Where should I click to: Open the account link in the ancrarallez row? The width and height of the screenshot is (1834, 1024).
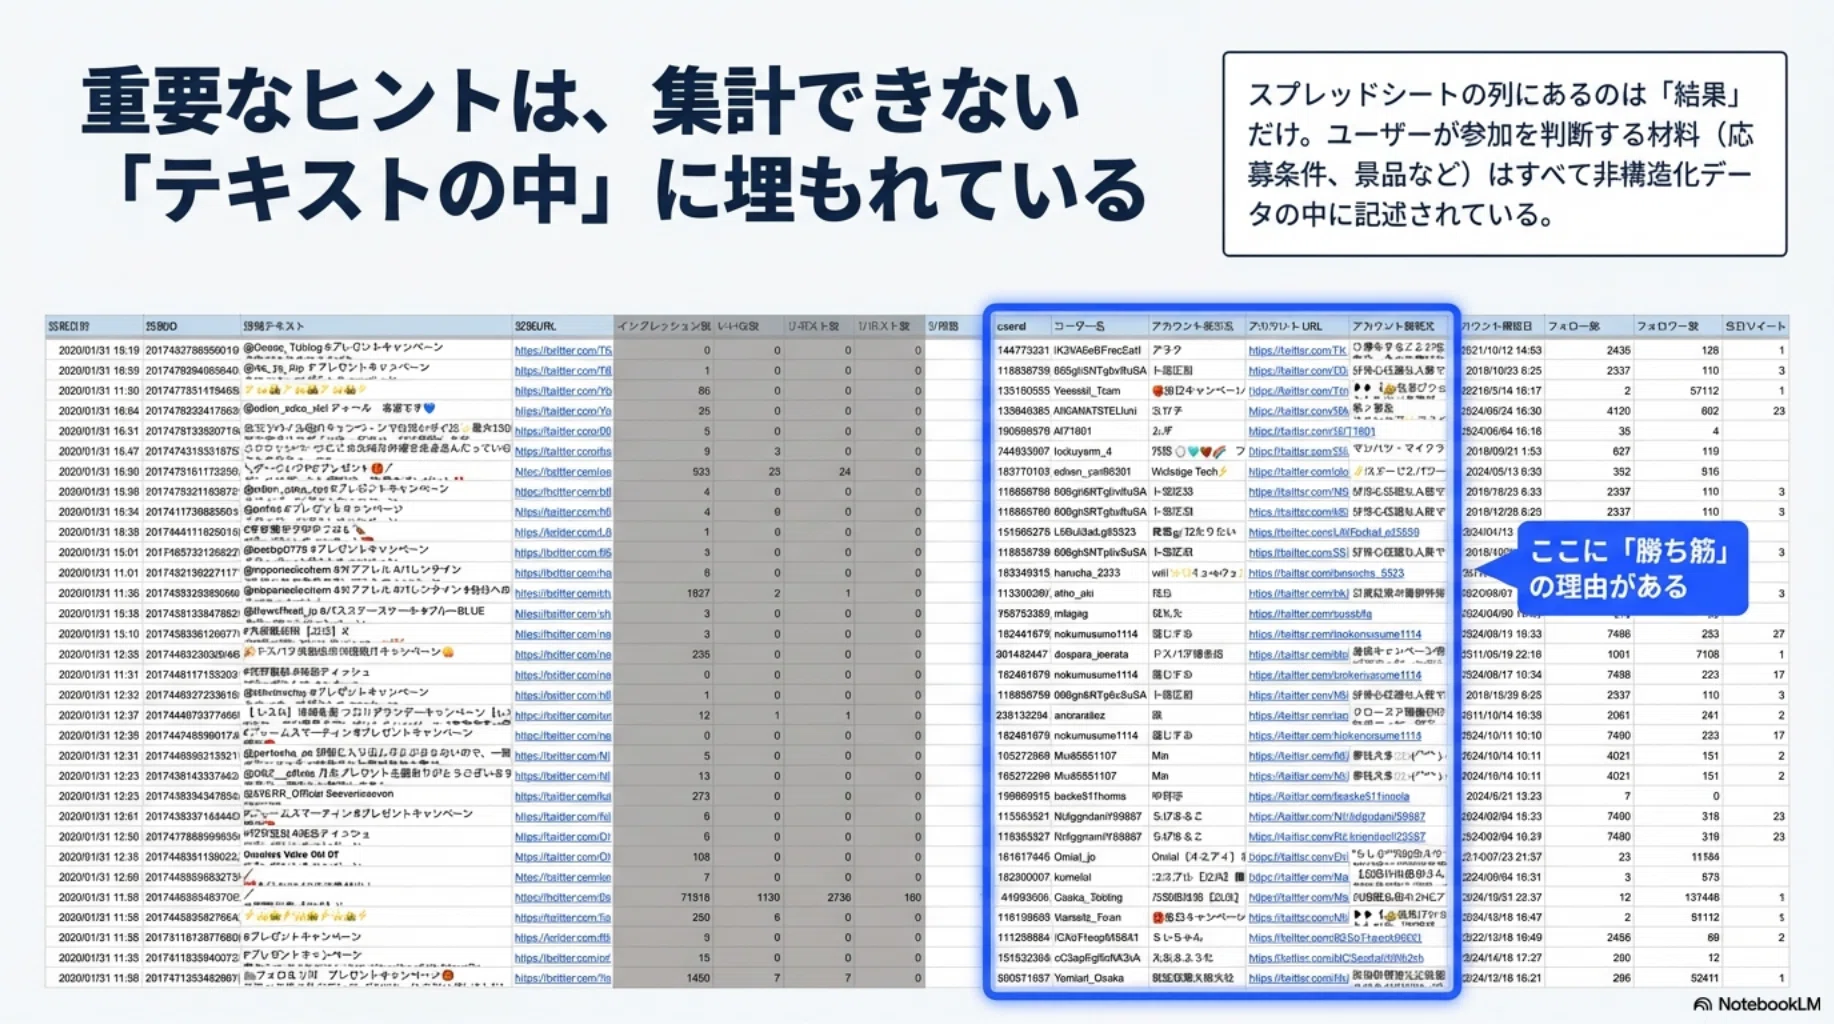click(1298, 715)
